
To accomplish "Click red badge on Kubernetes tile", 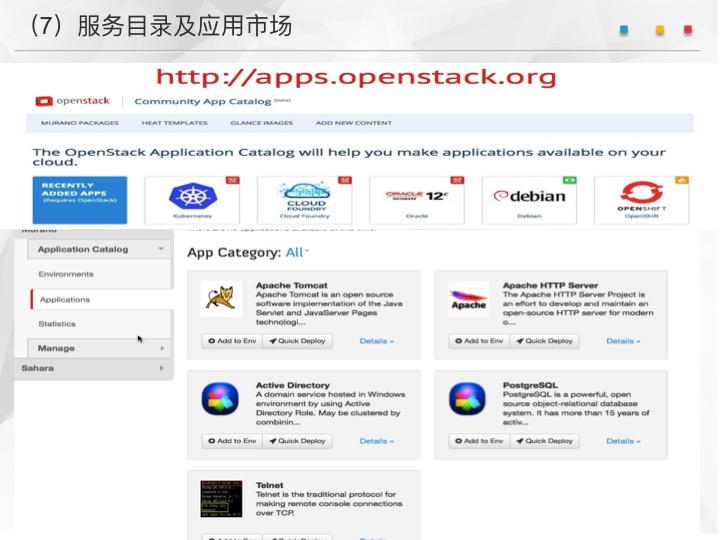I will [233, 180].
